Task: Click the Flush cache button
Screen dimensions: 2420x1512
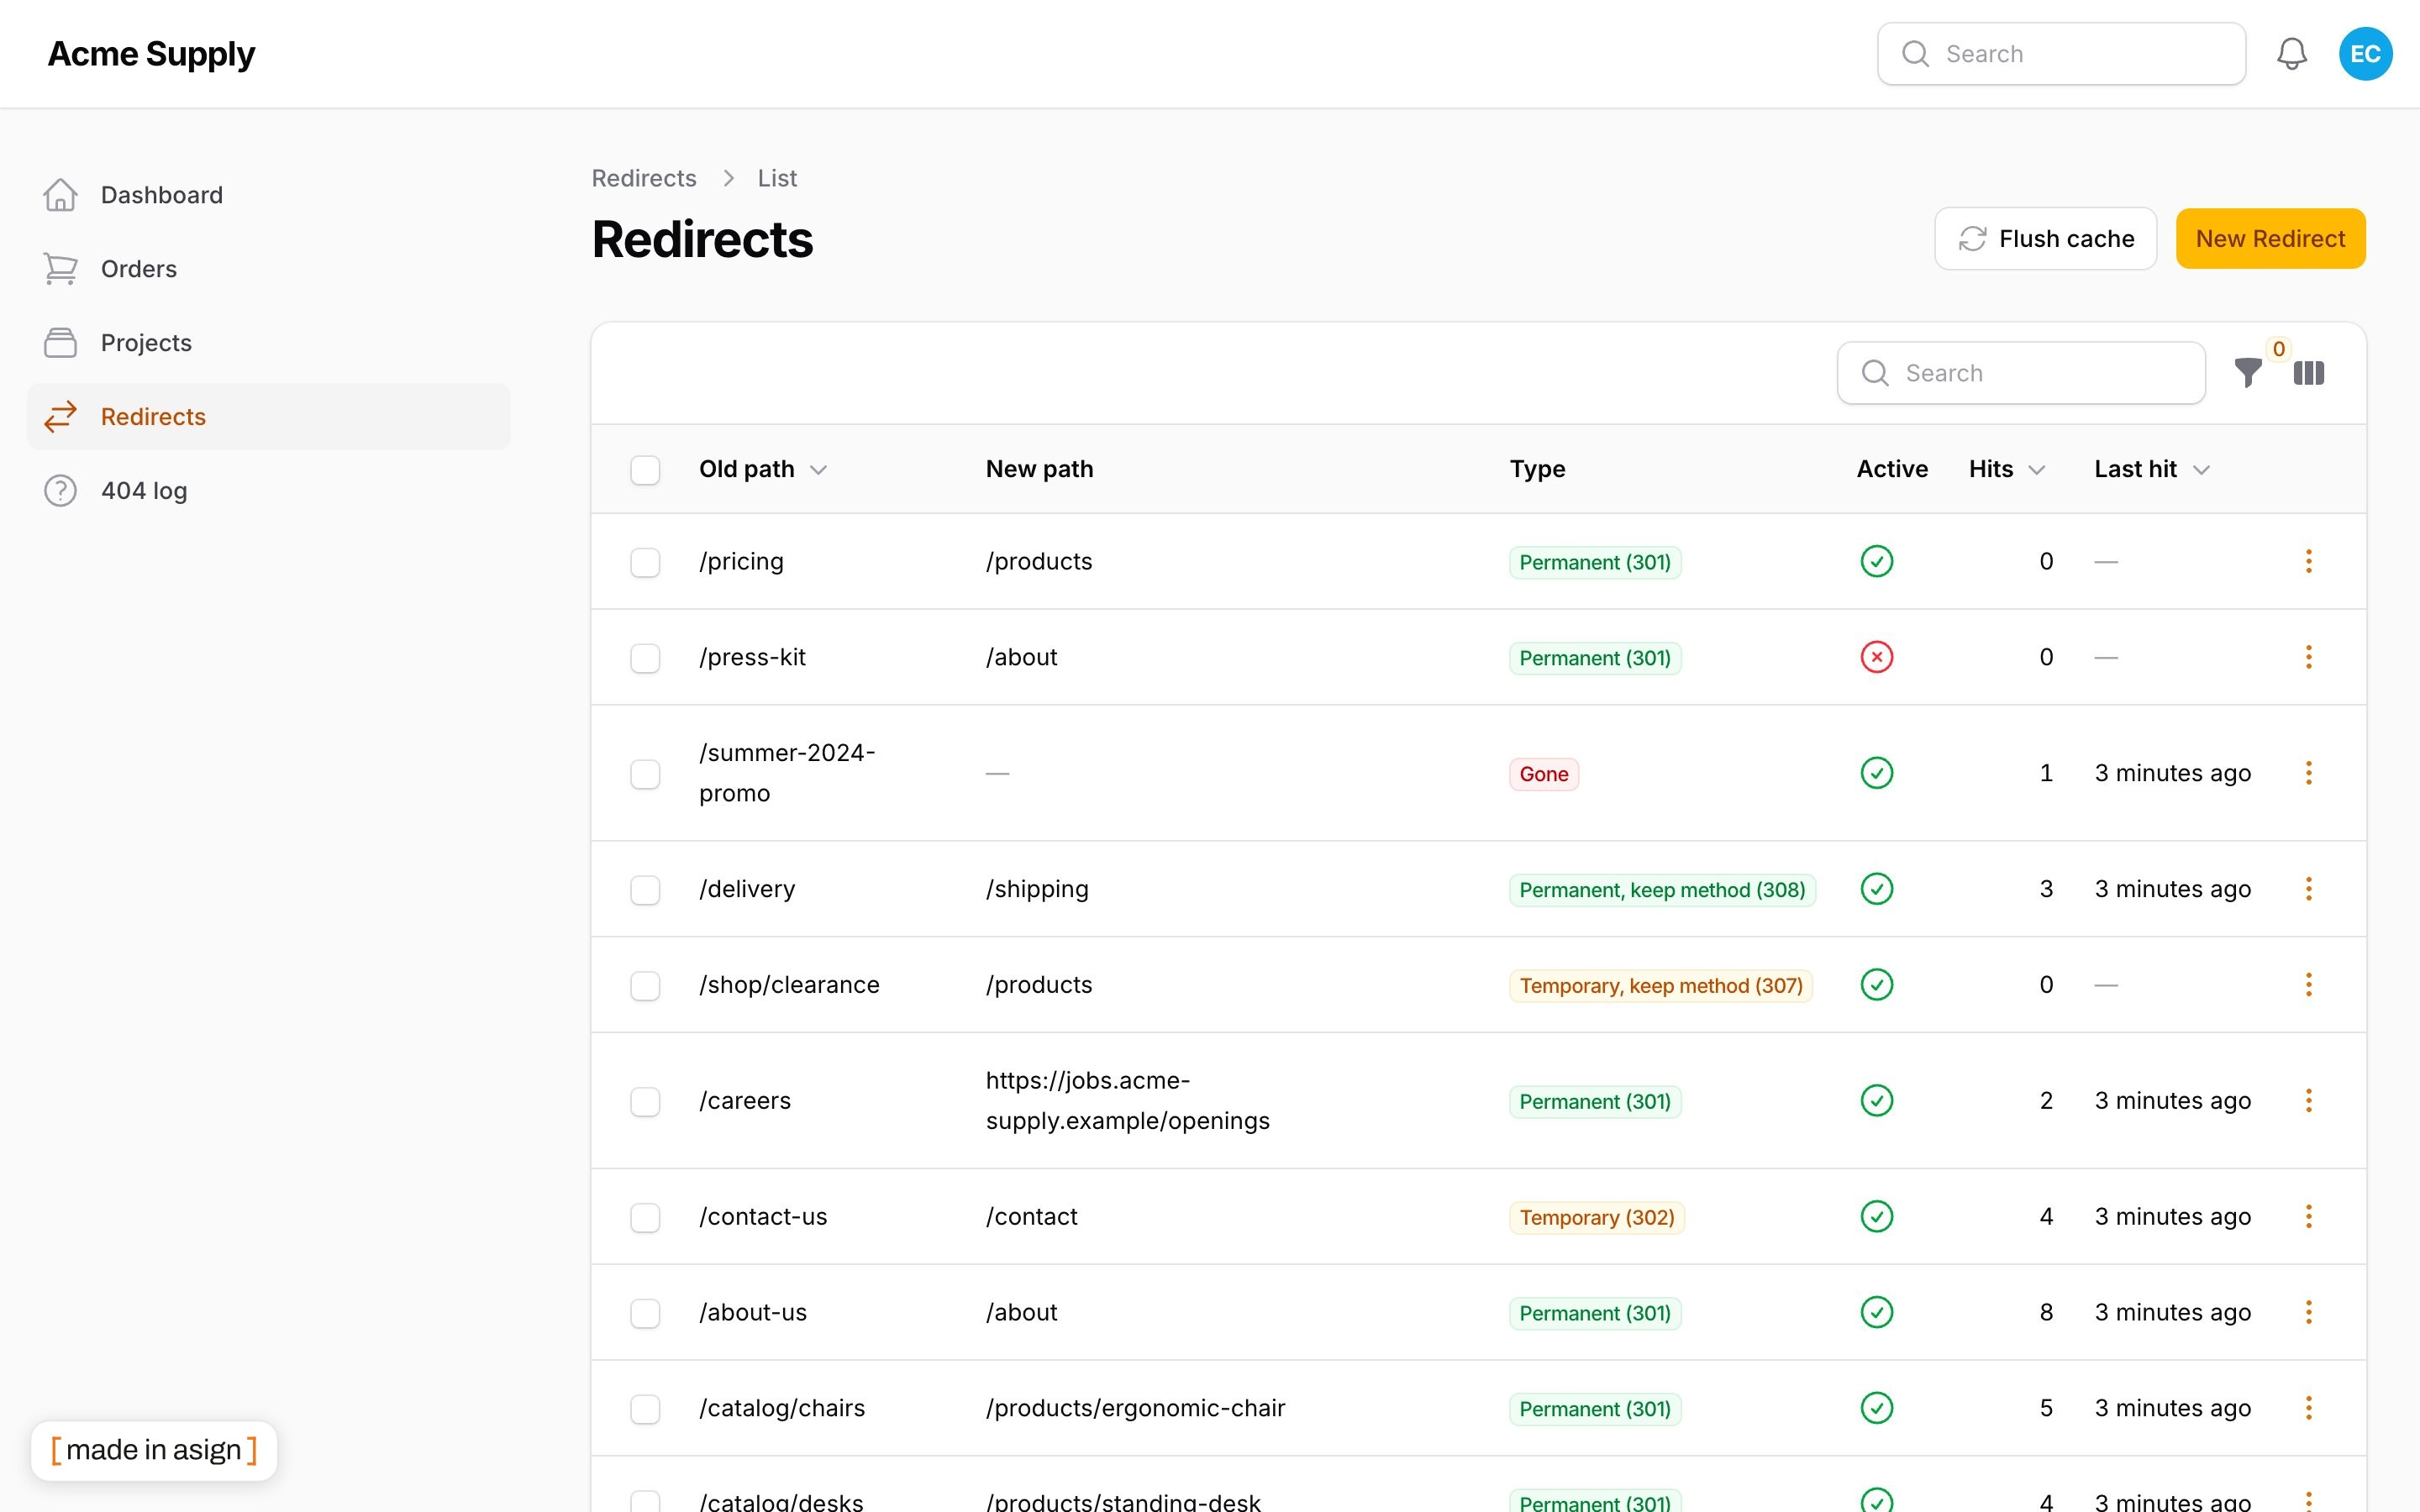Action: coord(2045,239)
